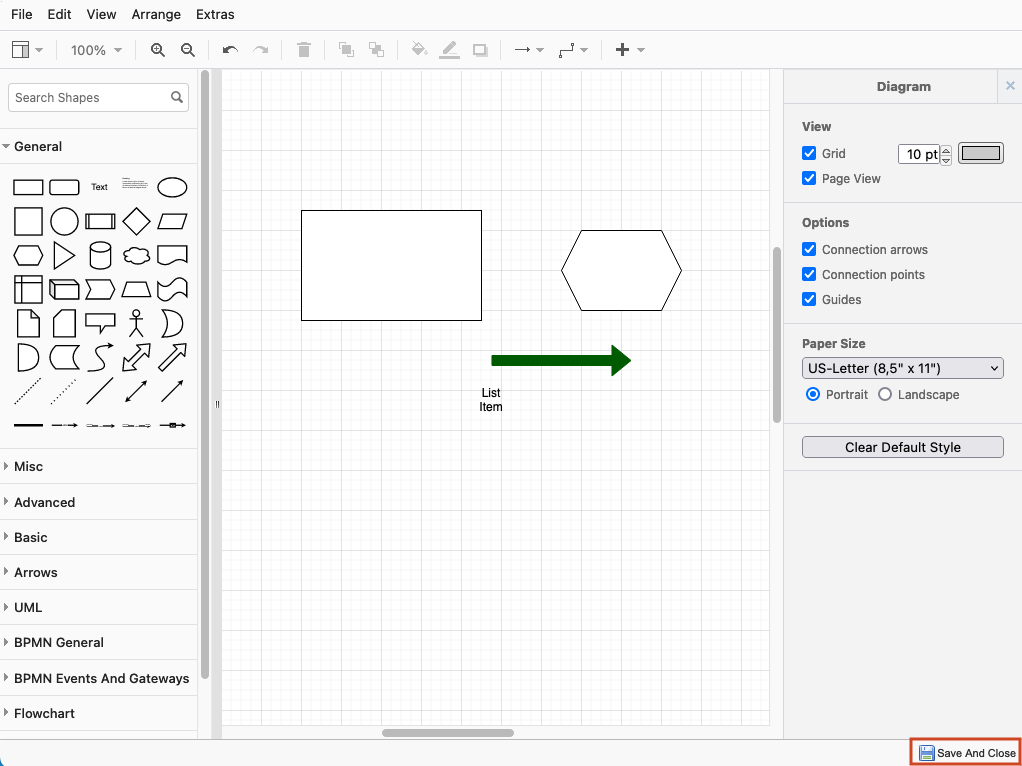Select the cylinder shape in General palette
Screen dimensions: 1022x766
click(100, 255)
